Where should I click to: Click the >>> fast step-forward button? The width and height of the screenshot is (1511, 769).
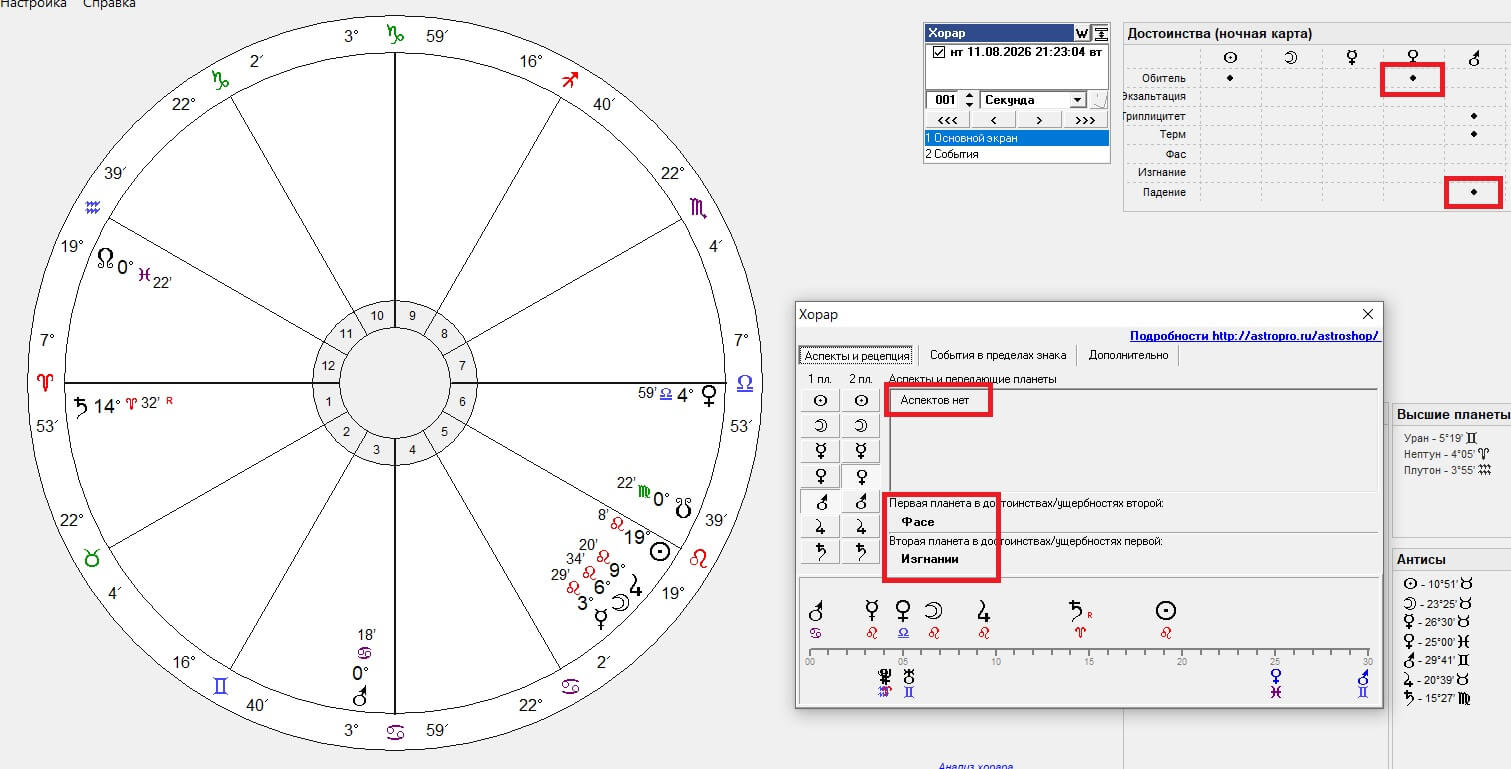pyautogui.click(x=1085, y=120)
